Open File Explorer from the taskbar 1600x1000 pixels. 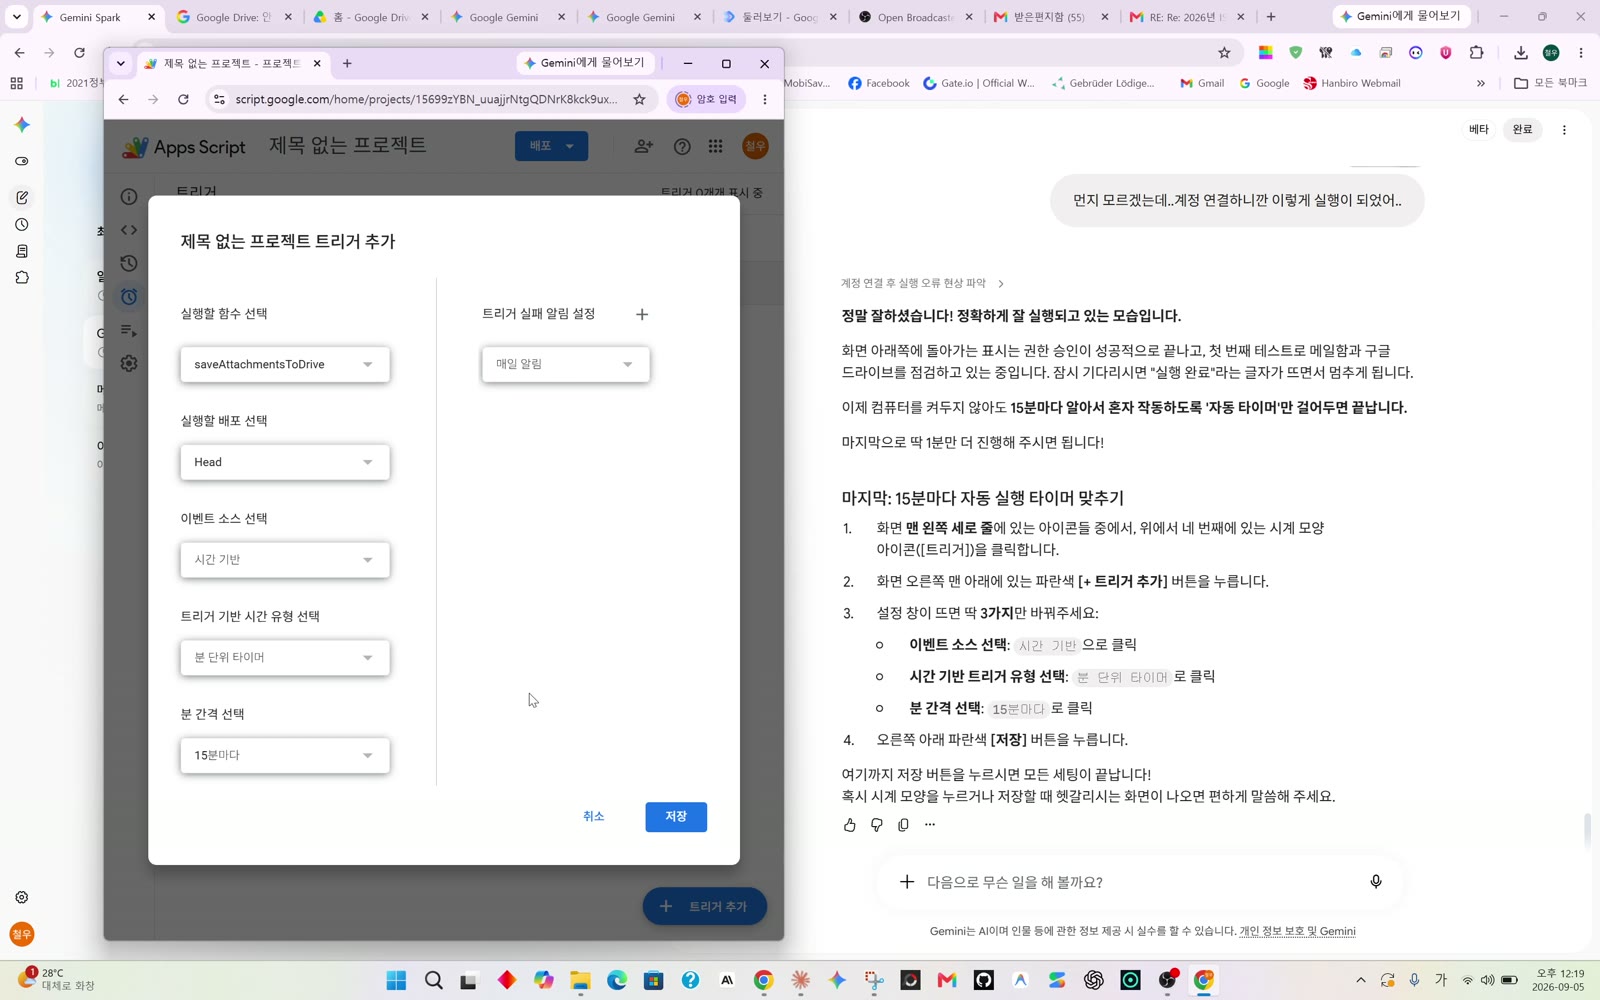tap(580, 980)
